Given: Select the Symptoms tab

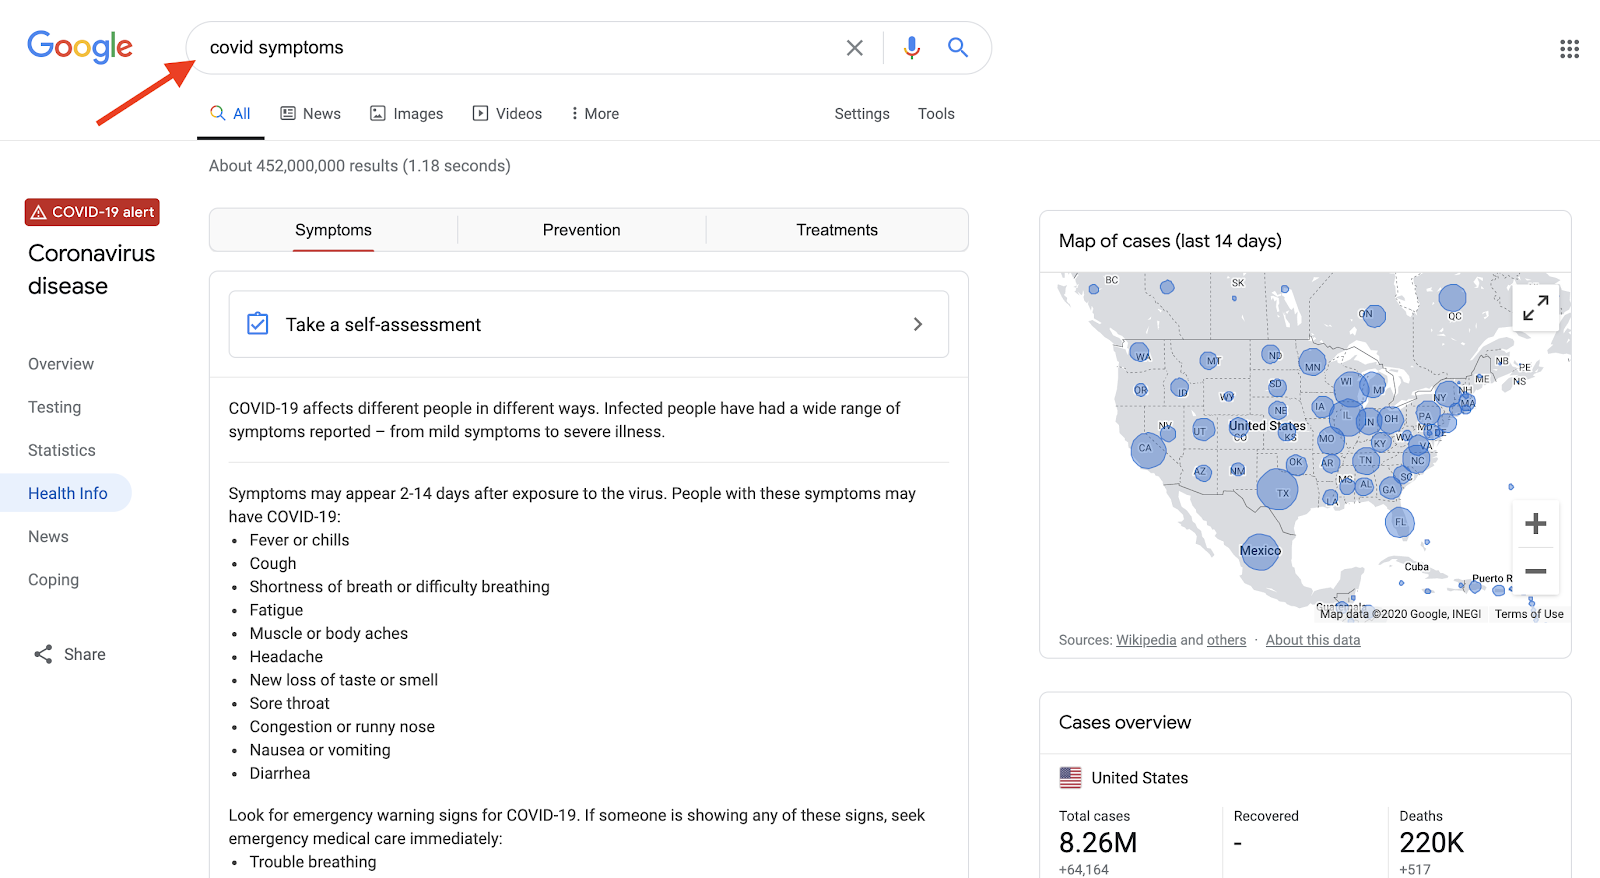Looking at the screenshot, I should point(333,230).
